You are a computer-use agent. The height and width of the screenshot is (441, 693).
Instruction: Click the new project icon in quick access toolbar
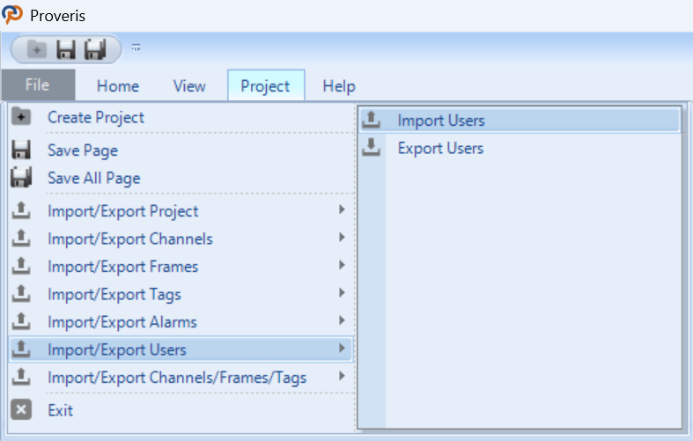[37, 49]
